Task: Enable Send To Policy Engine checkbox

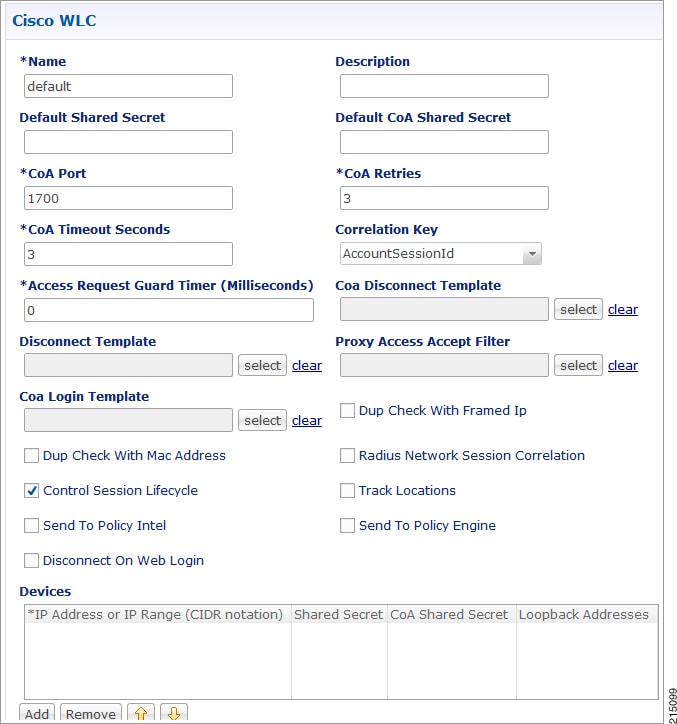Action: [347, 525]
